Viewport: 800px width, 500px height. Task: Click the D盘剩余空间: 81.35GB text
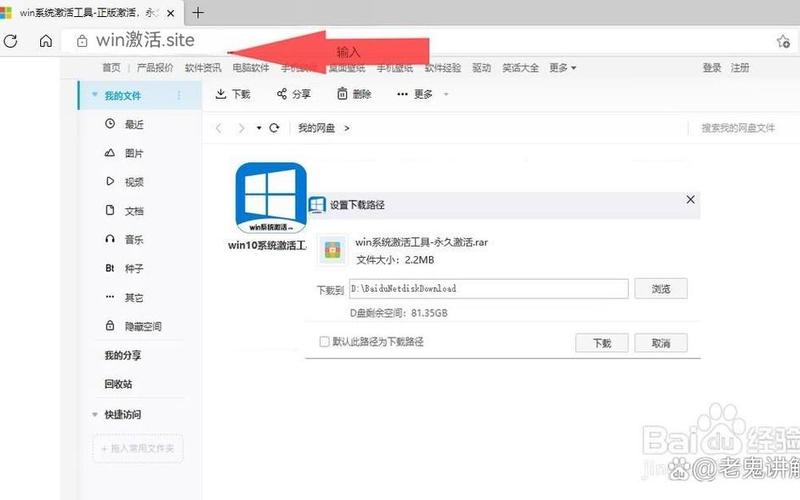(x=398, y=313)
